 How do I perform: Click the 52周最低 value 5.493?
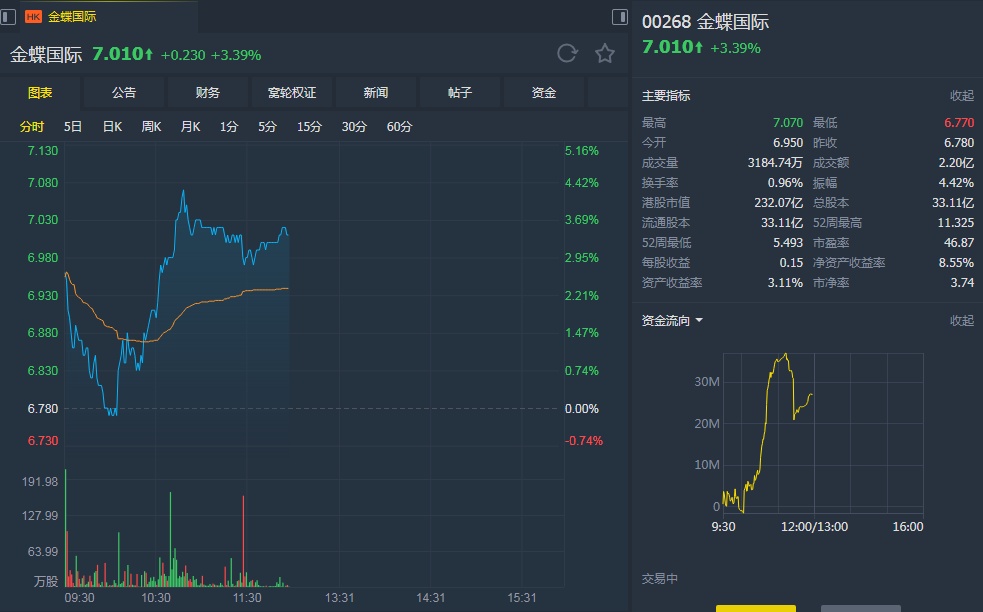click(787, 243)
